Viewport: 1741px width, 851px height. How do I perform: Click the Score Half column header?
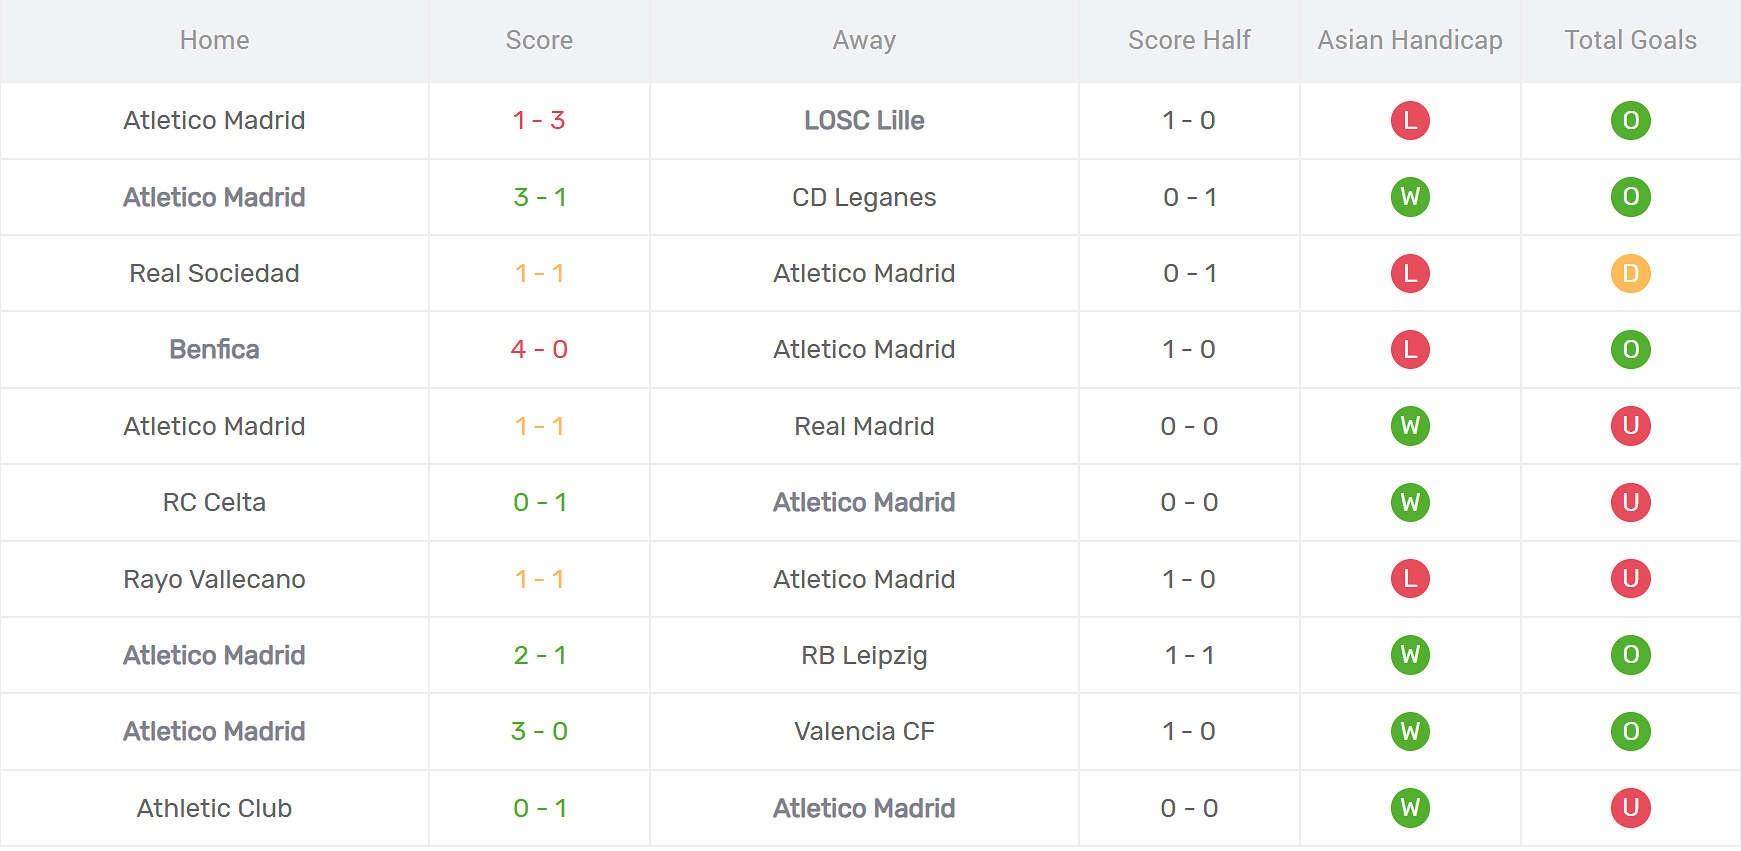(x=1189, y=40)
